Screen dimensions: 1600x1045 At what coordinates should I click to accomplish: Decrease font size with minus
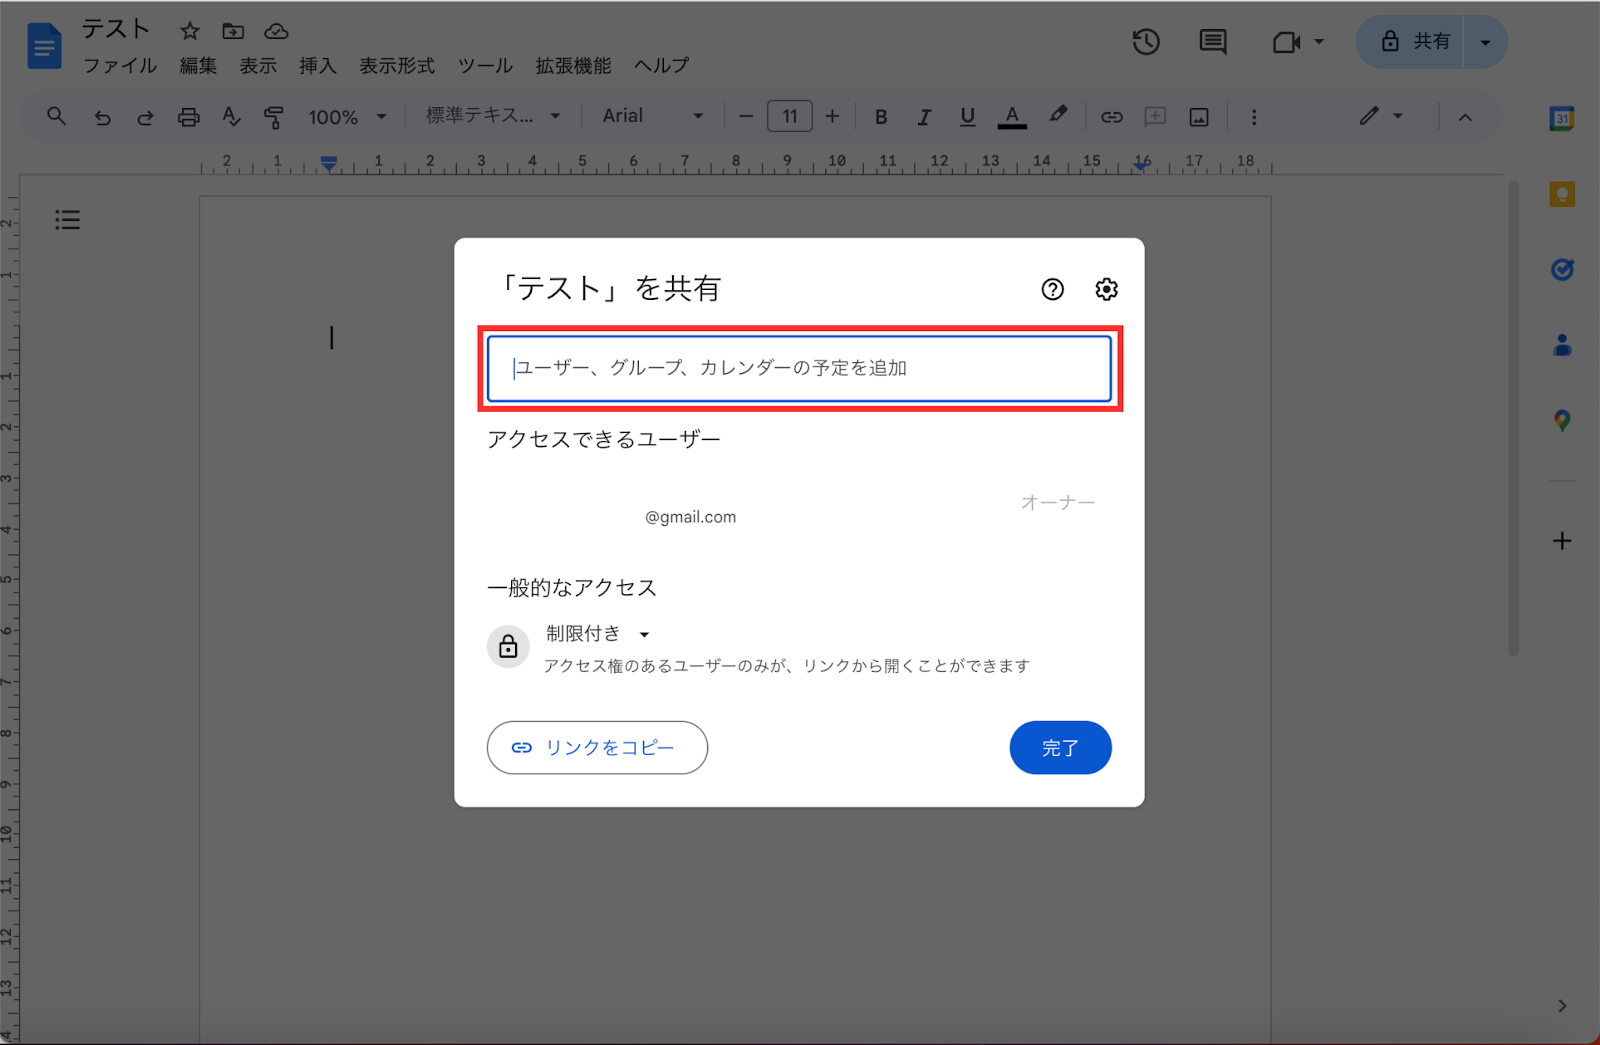click(x=745, y=117)
